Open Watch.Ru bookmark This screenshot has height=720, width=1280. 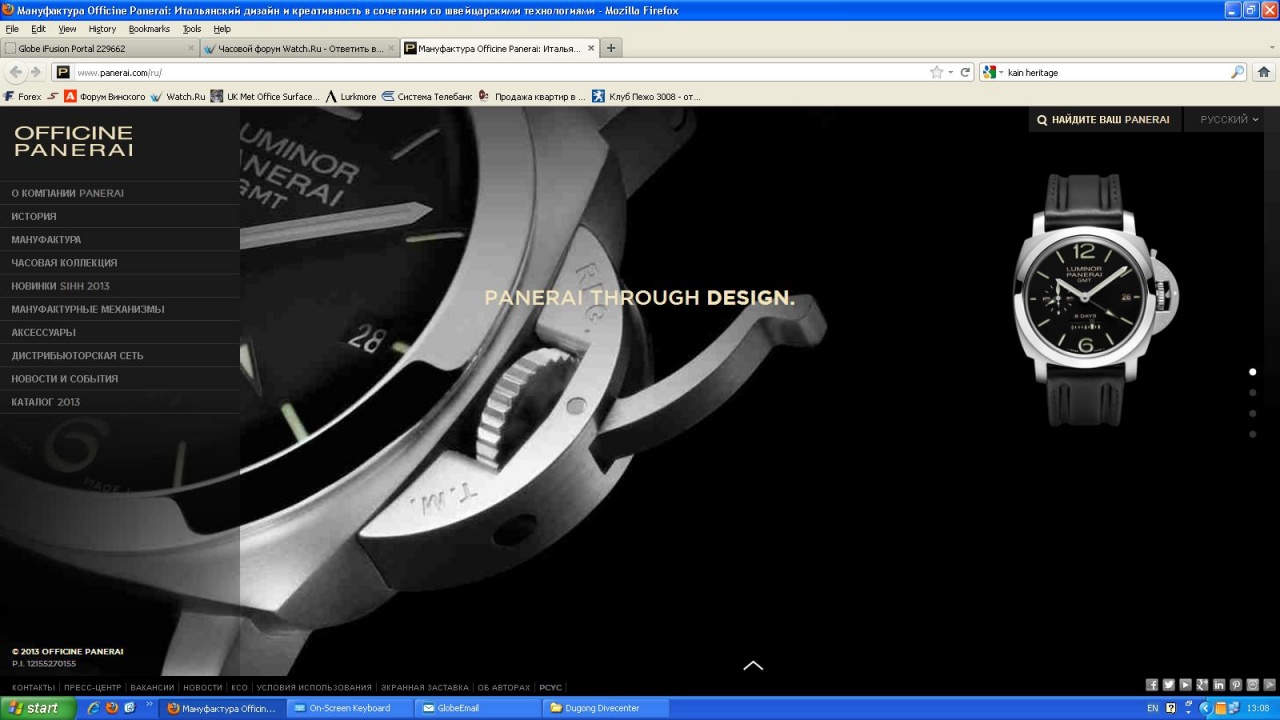pyautogui.click(x=178, y=97)
